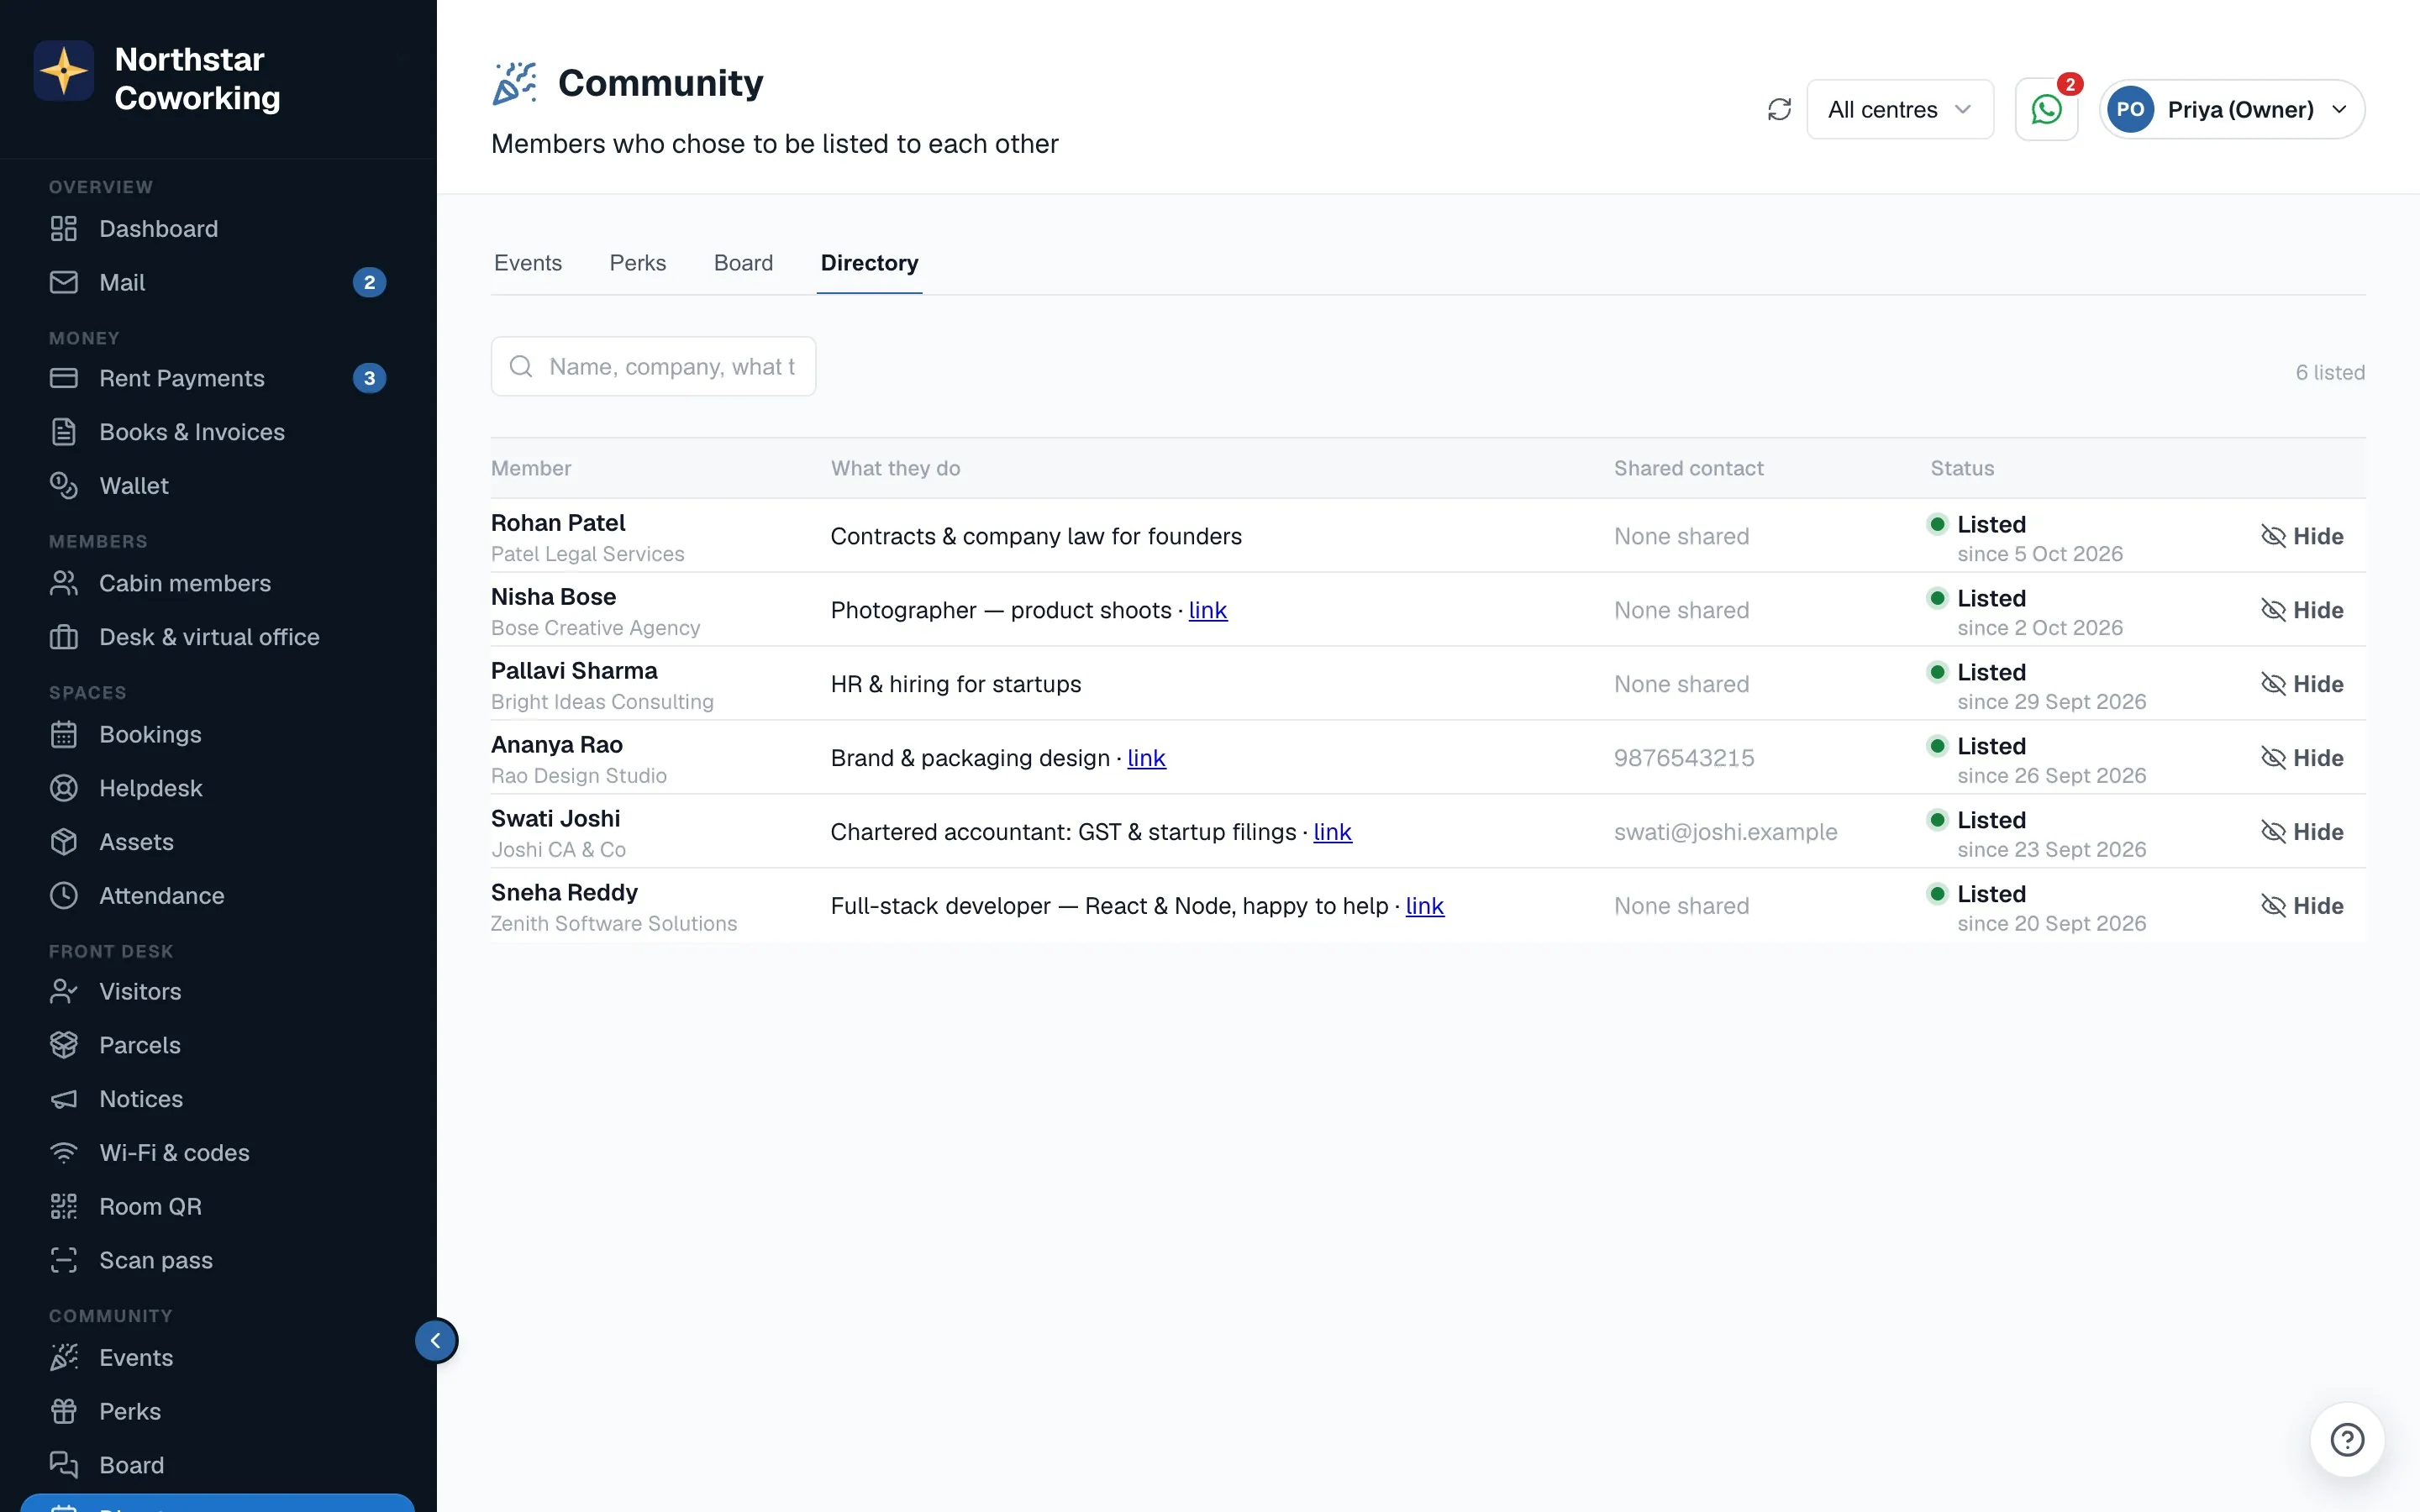Click 'Bright Ideas Consulting' company text
Viewport: 2420px width, 1512px height.
pyautogui.click(x=602, y=703)
